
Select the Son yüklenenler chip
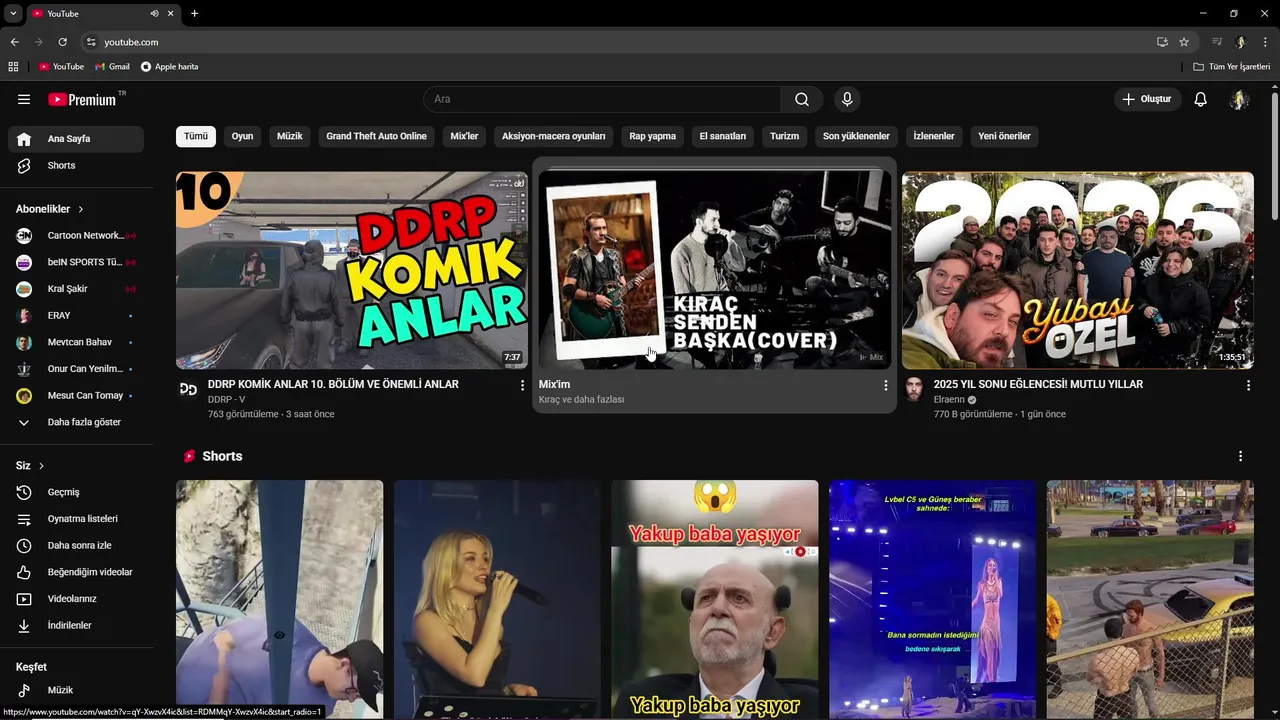856,136
